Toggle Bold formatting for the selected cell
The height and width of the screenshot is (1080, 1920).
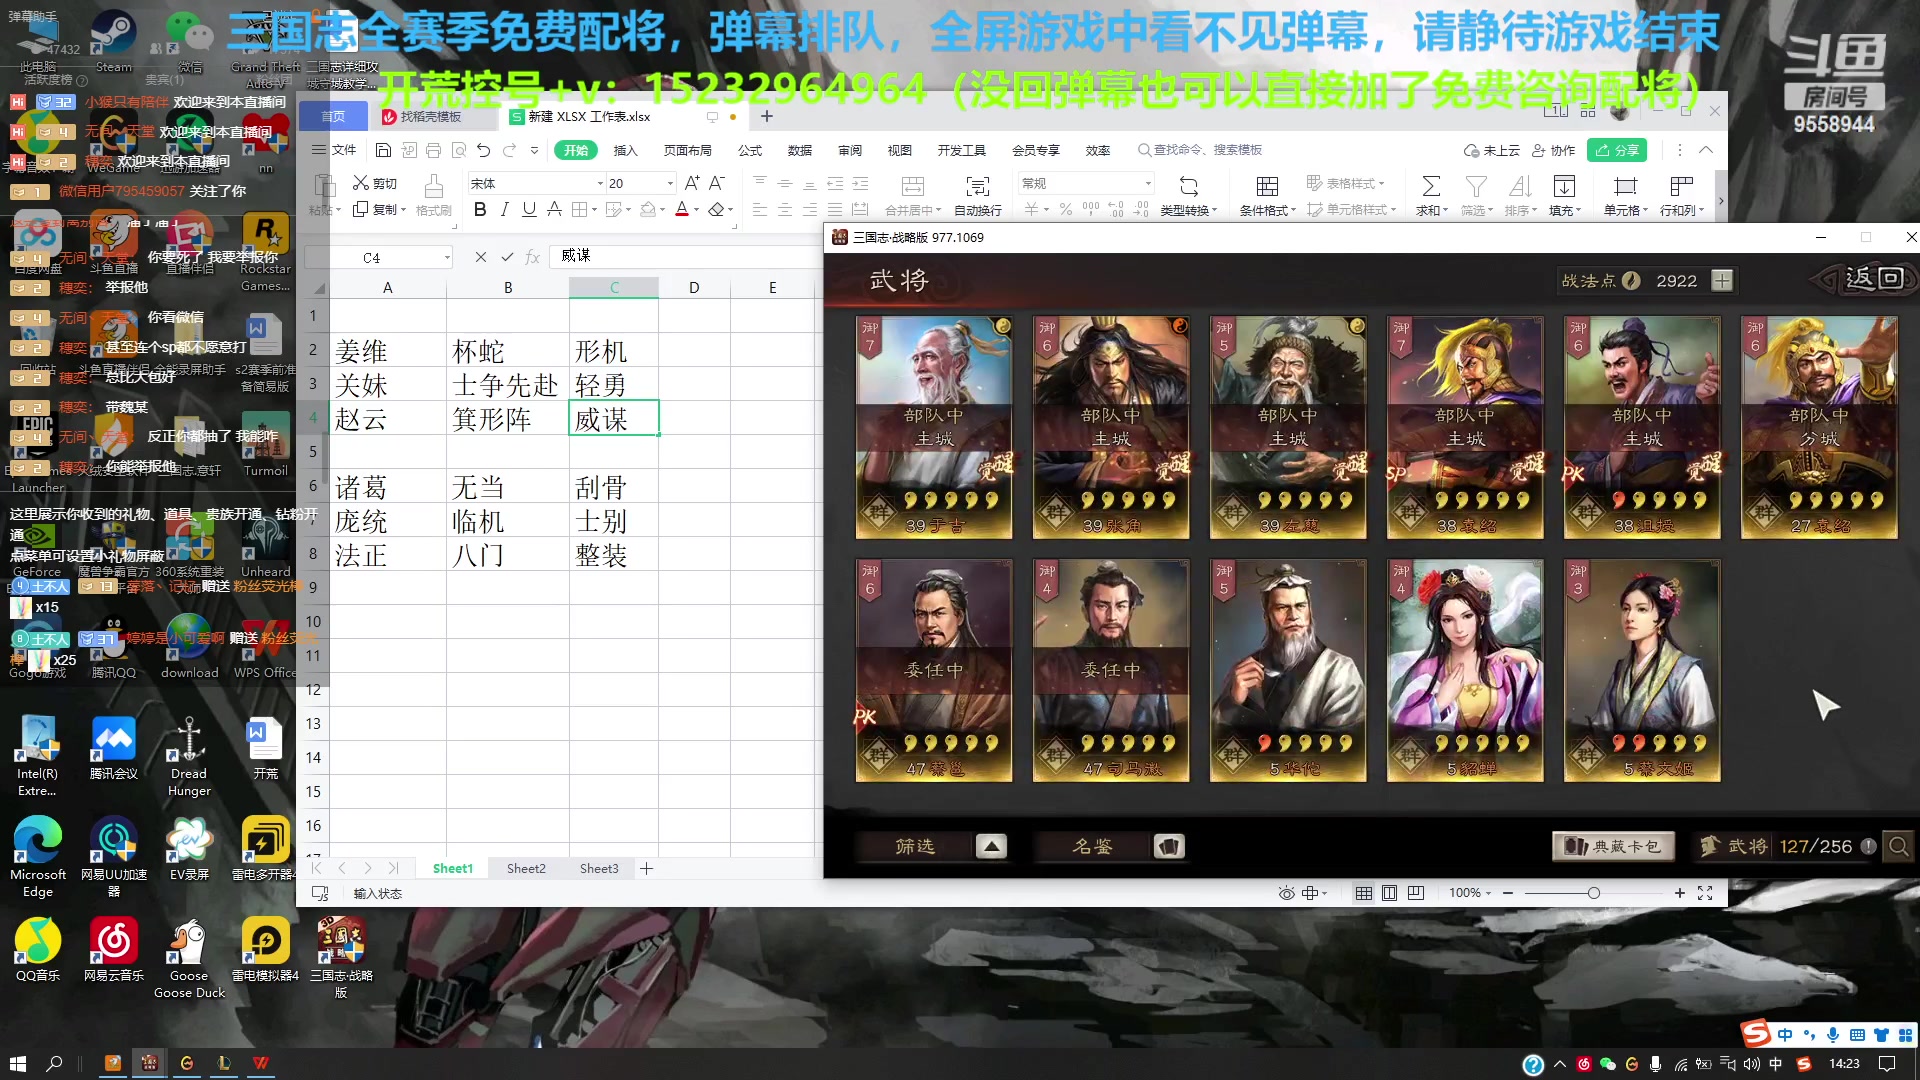click(x=479, y=209)
